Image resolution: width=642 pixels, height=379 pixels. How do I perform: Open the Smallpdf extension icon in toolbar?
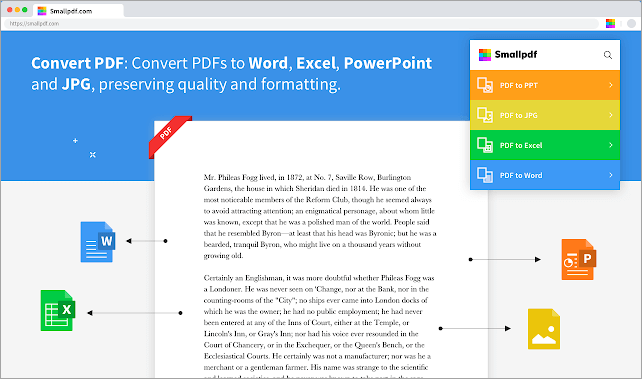pyautogui.click(x=610, y=23)
